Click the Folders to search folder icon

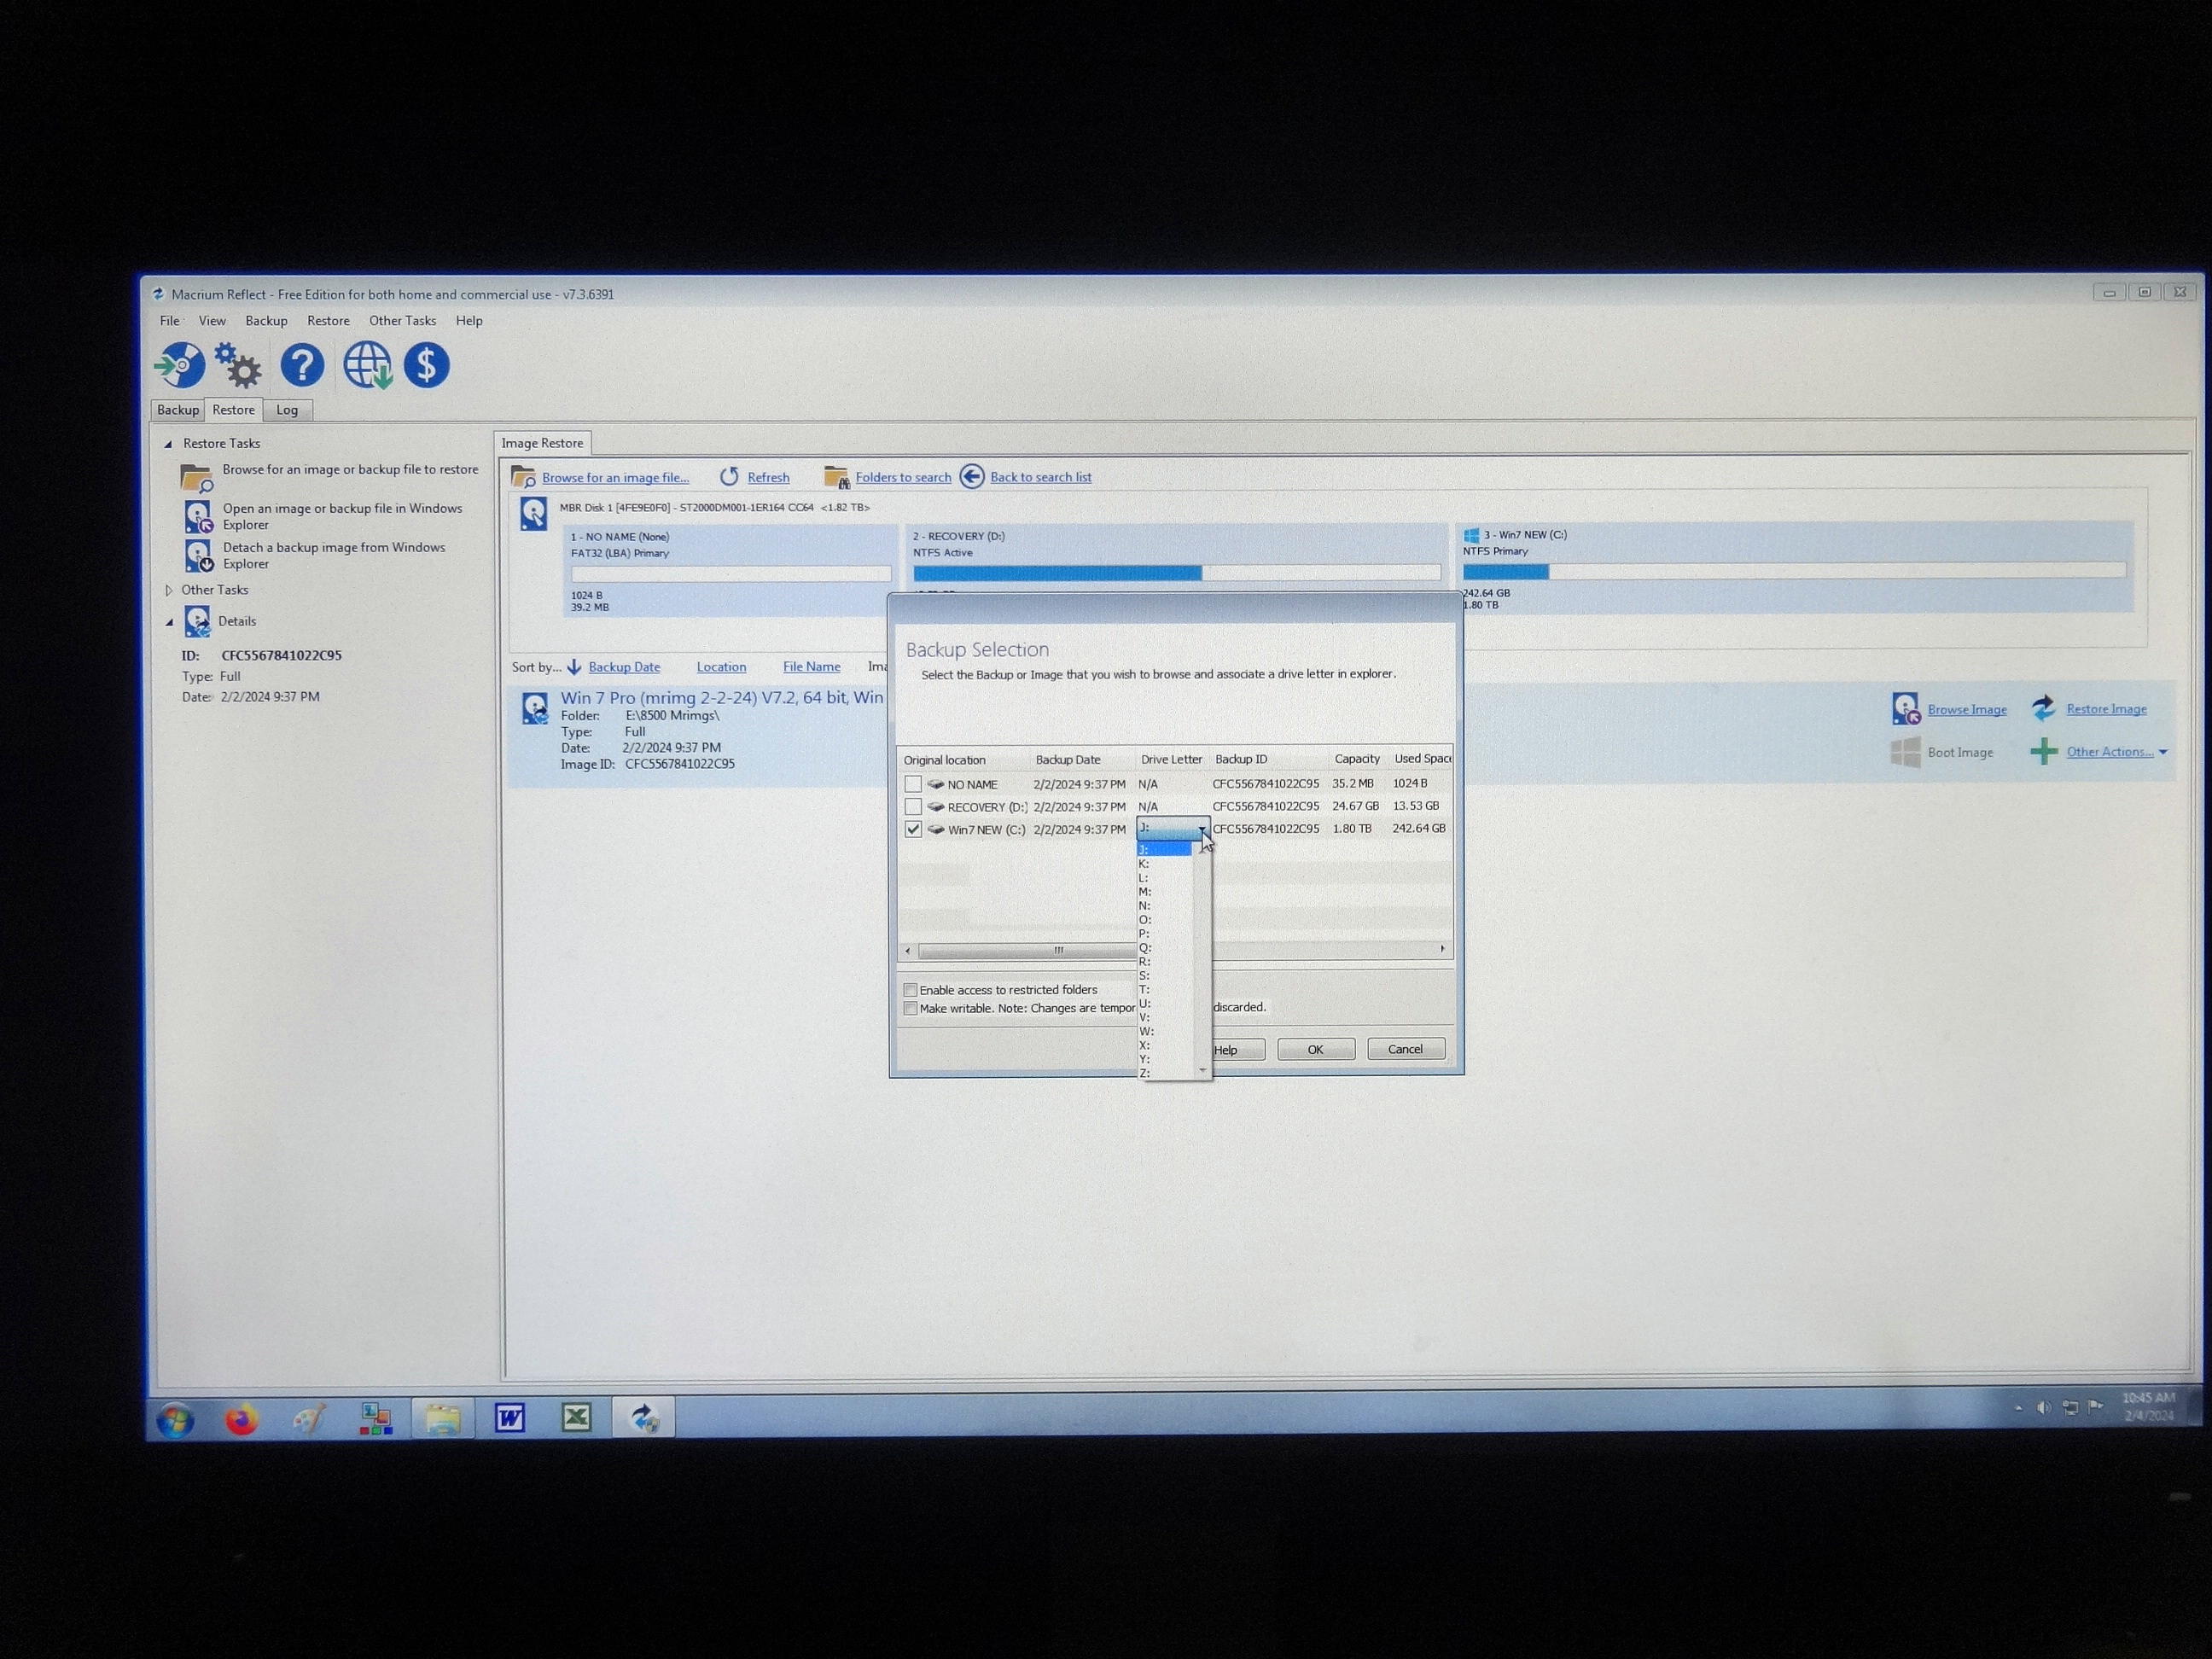click(x=836, y=477)
